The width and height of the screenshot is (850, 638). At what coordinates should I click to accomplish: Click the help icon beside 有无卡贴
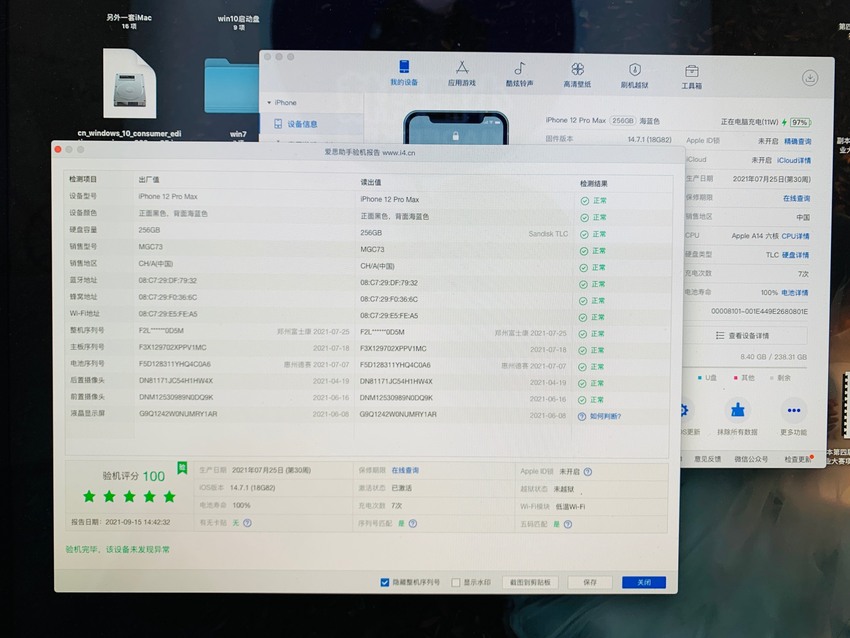point(247,523)
